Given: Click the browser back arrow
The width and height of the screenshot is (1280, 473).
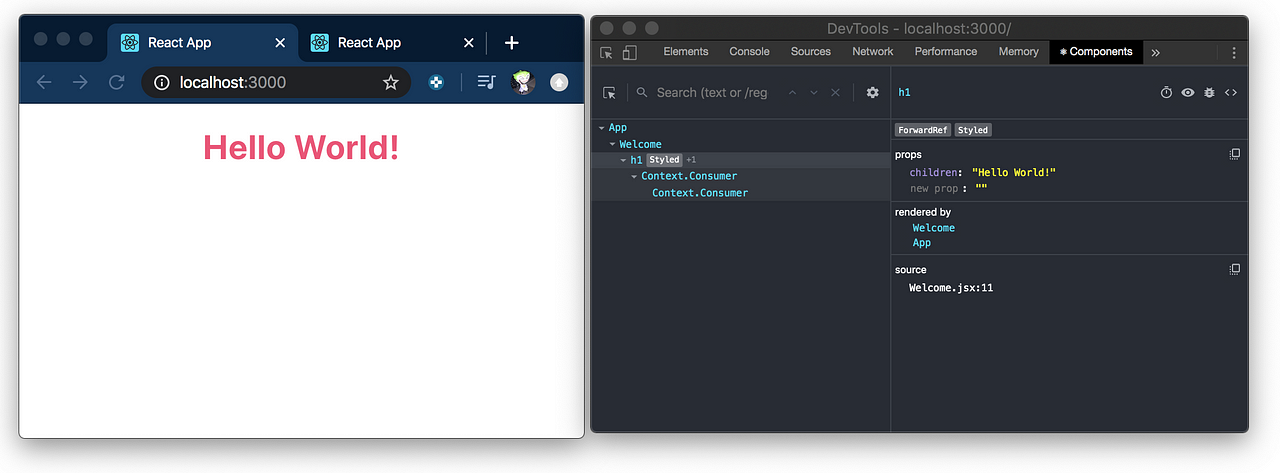Looking at the screenshot, I should pyautogui.click(x=44, y=82).
